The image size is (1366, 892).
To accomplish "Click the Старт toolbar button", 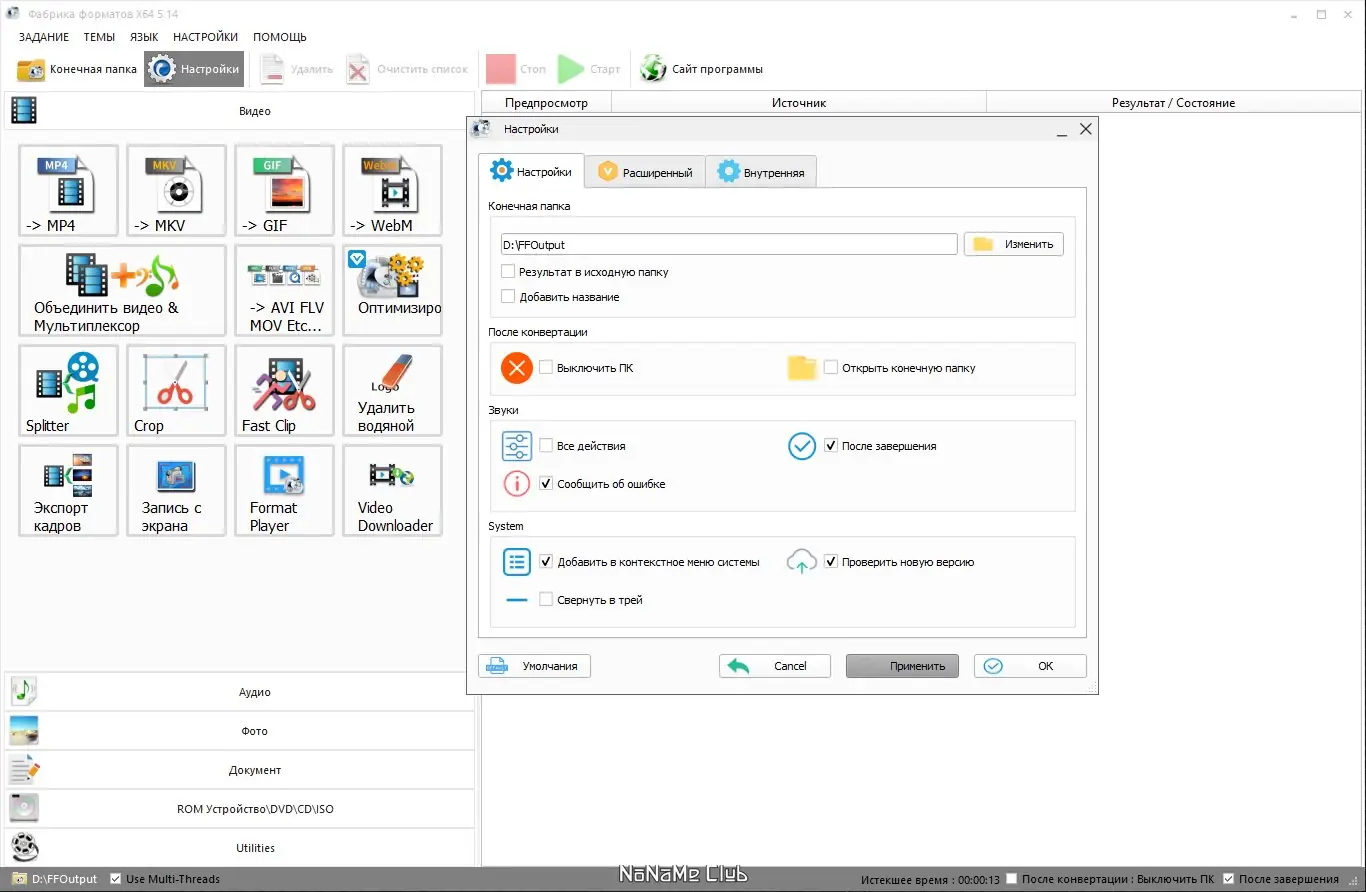I will tap(589, 69).
